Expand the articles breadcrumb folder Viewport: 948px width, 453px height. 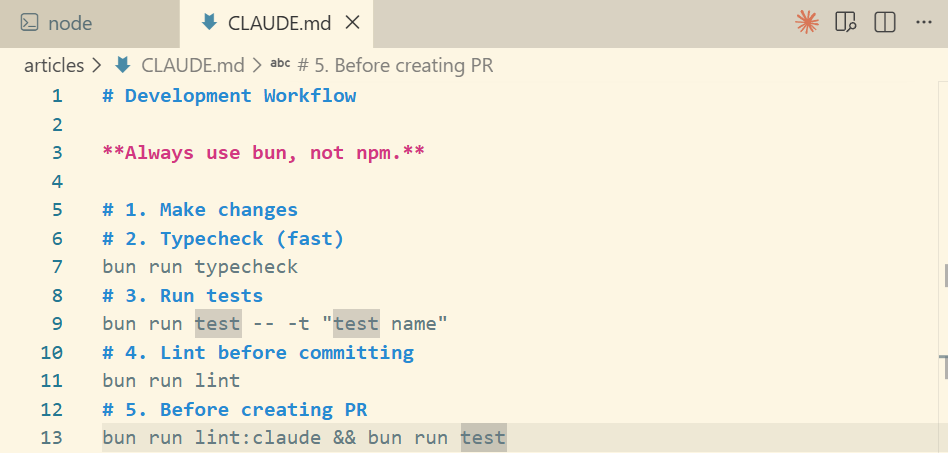pos(54,65)
